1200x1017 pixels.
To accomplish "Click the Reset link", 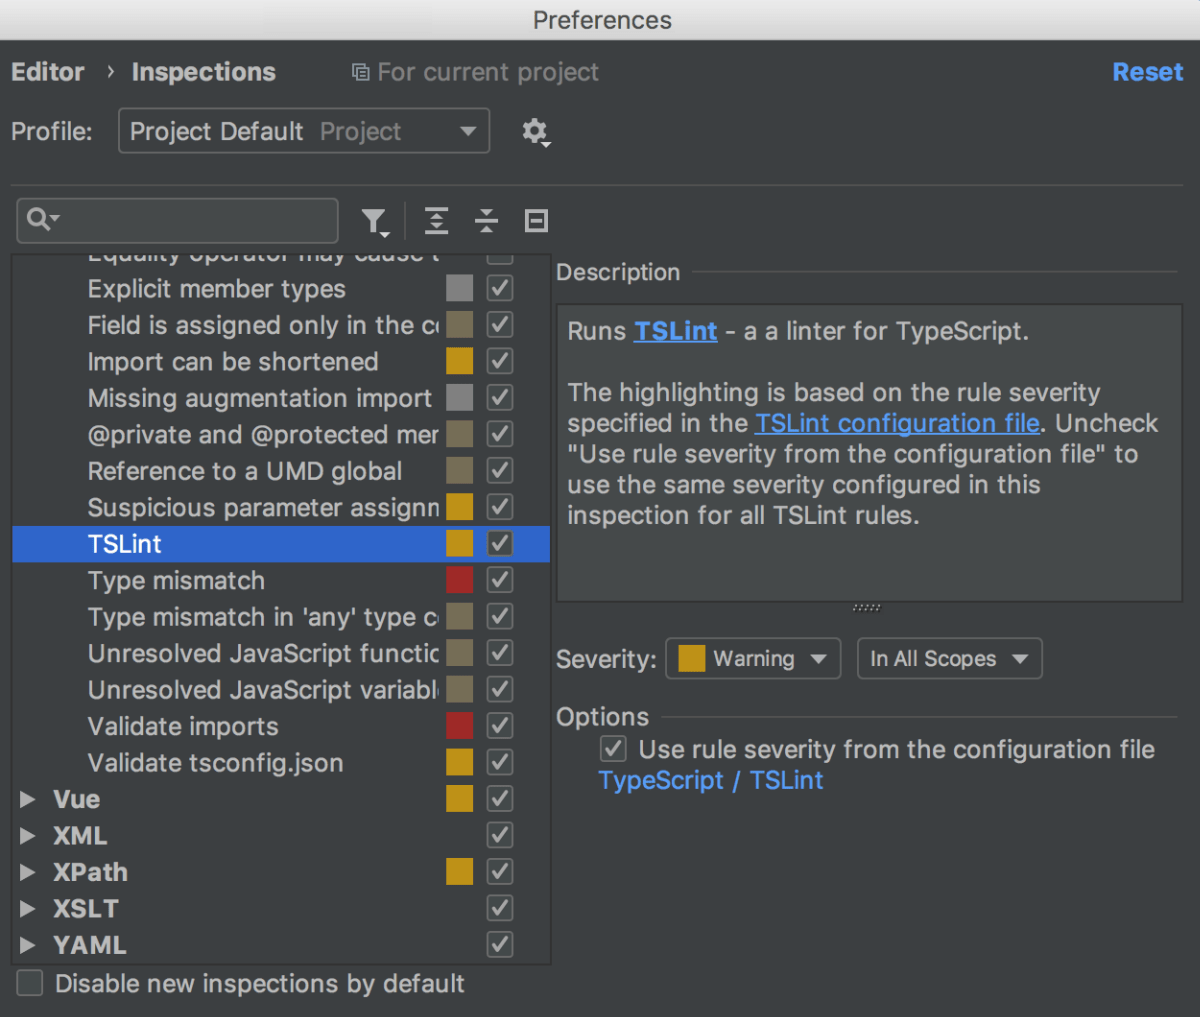I will (1147, 71).
